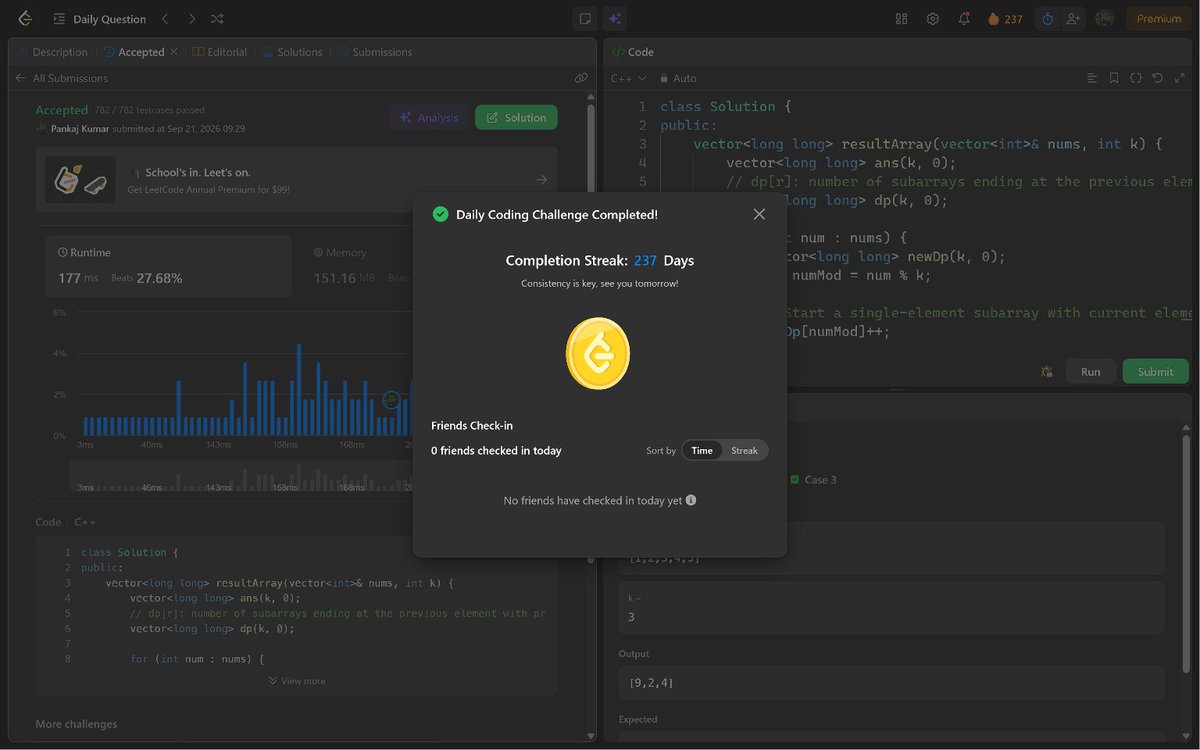Click the Runtime stats card
Screen dimensions: 1200x750
[x=169, y=267]
